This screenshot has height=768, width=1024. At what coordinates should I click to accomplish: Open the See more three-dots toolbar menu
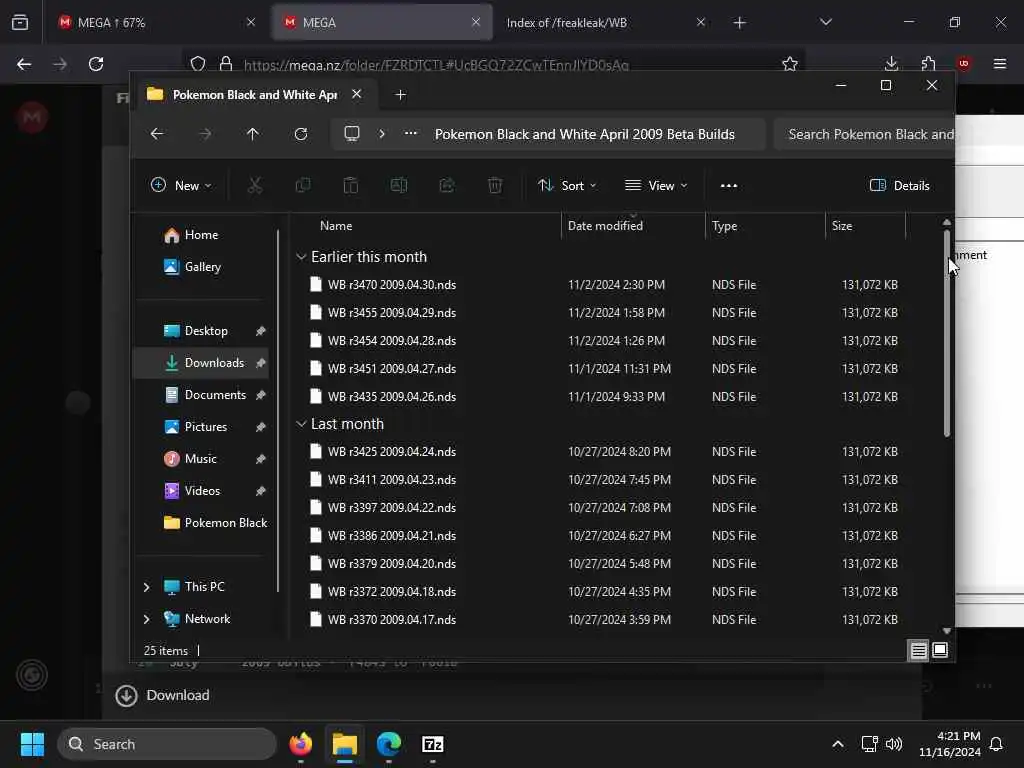729,185
